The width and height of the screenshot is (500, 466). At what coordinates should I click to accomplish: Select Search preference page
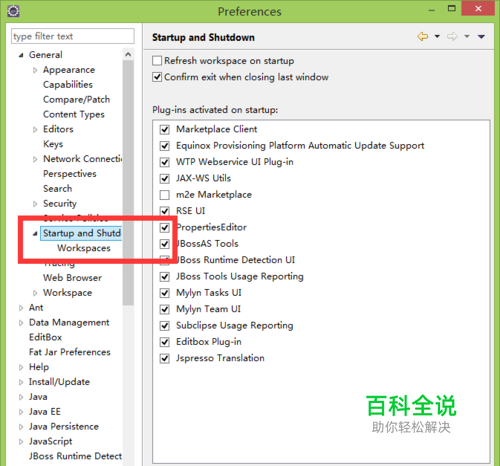pyautogui.click(x=57, y=189)
